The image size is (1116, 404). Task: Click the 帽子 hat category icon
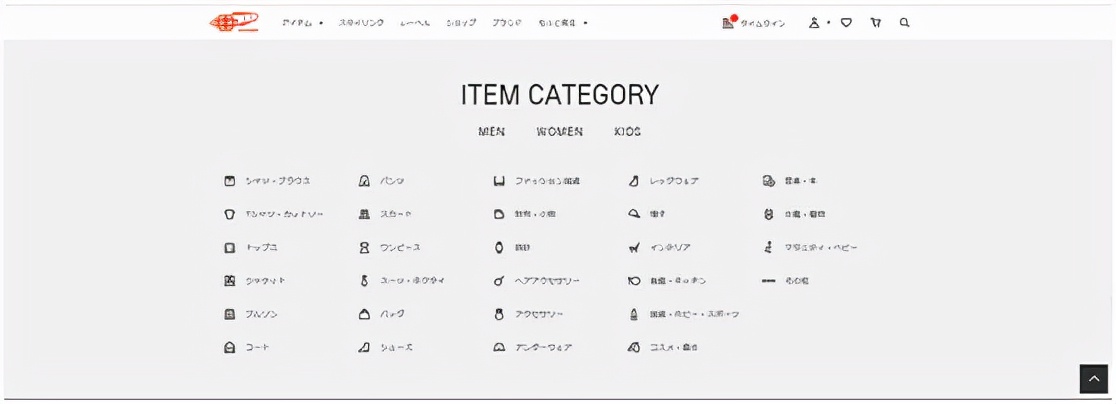633,214
